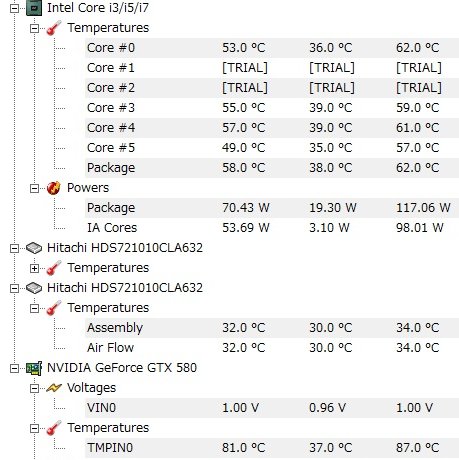
Task: Click the Intel Core i3/i5/i7 CPU chip icon
Action: pyautogui.click(x=34, y=8)
